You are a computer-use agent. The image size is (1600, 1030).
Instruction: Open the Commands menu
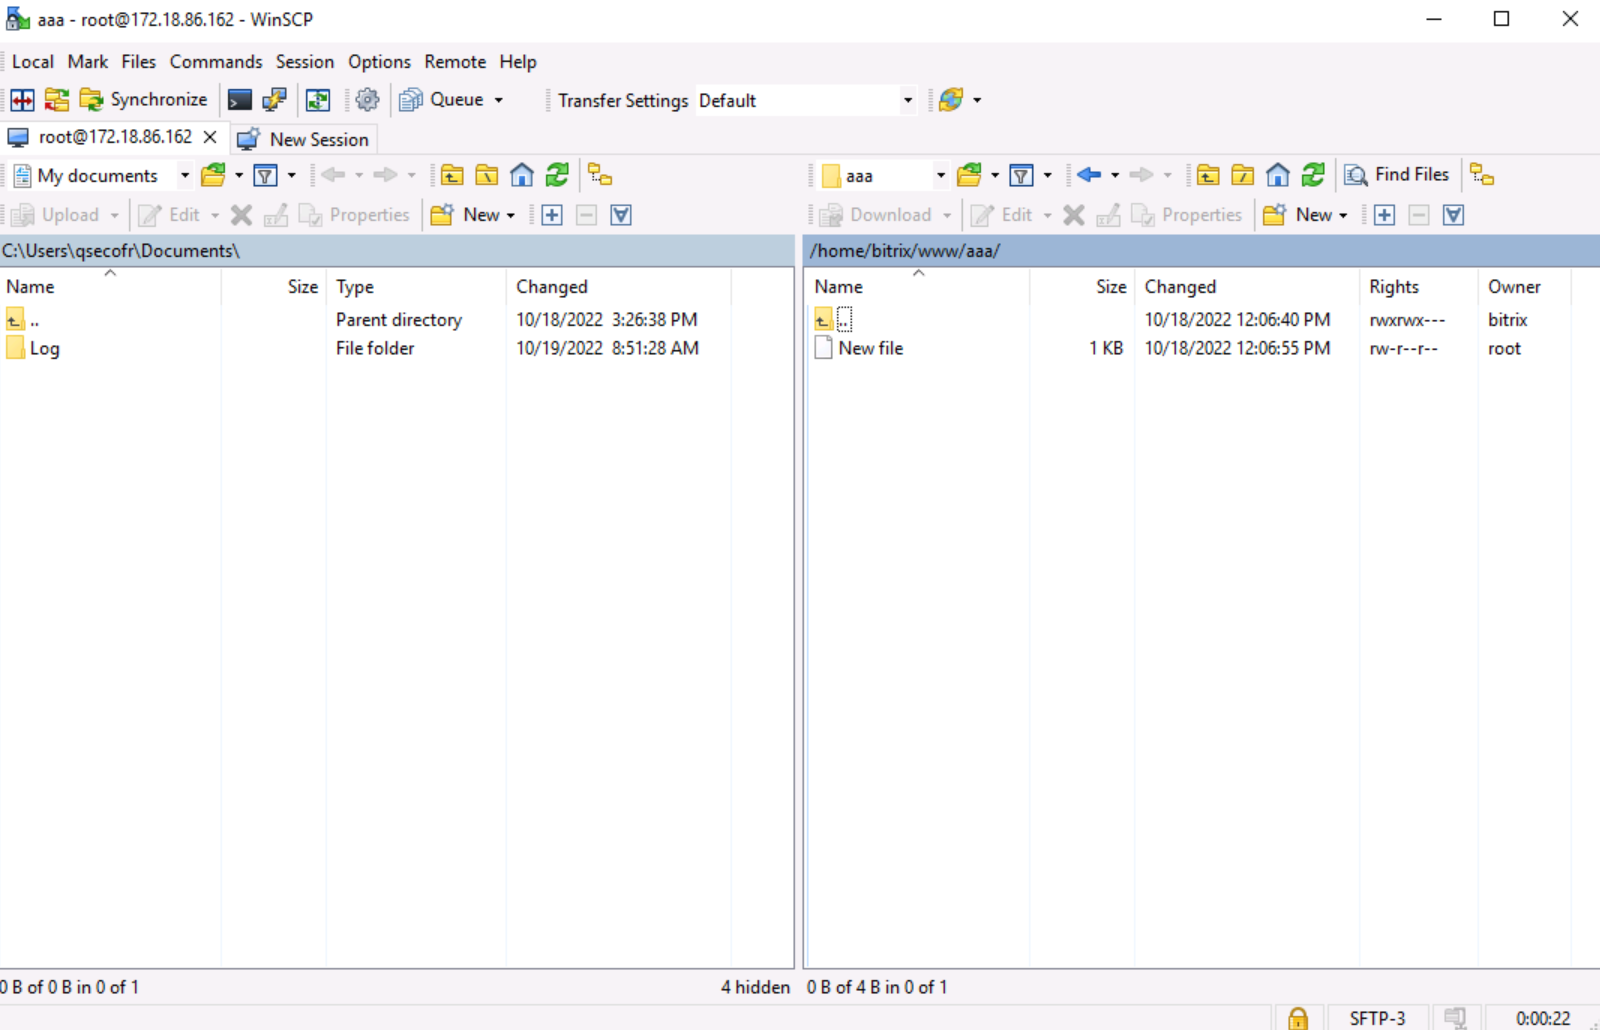coord(216,62)
